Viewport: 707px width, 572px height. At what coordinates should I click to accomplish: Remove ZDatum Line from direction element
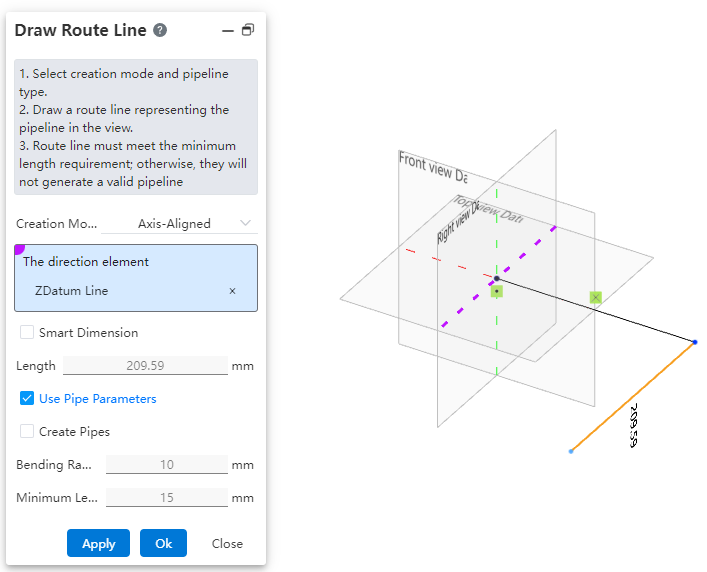(233, 291)
